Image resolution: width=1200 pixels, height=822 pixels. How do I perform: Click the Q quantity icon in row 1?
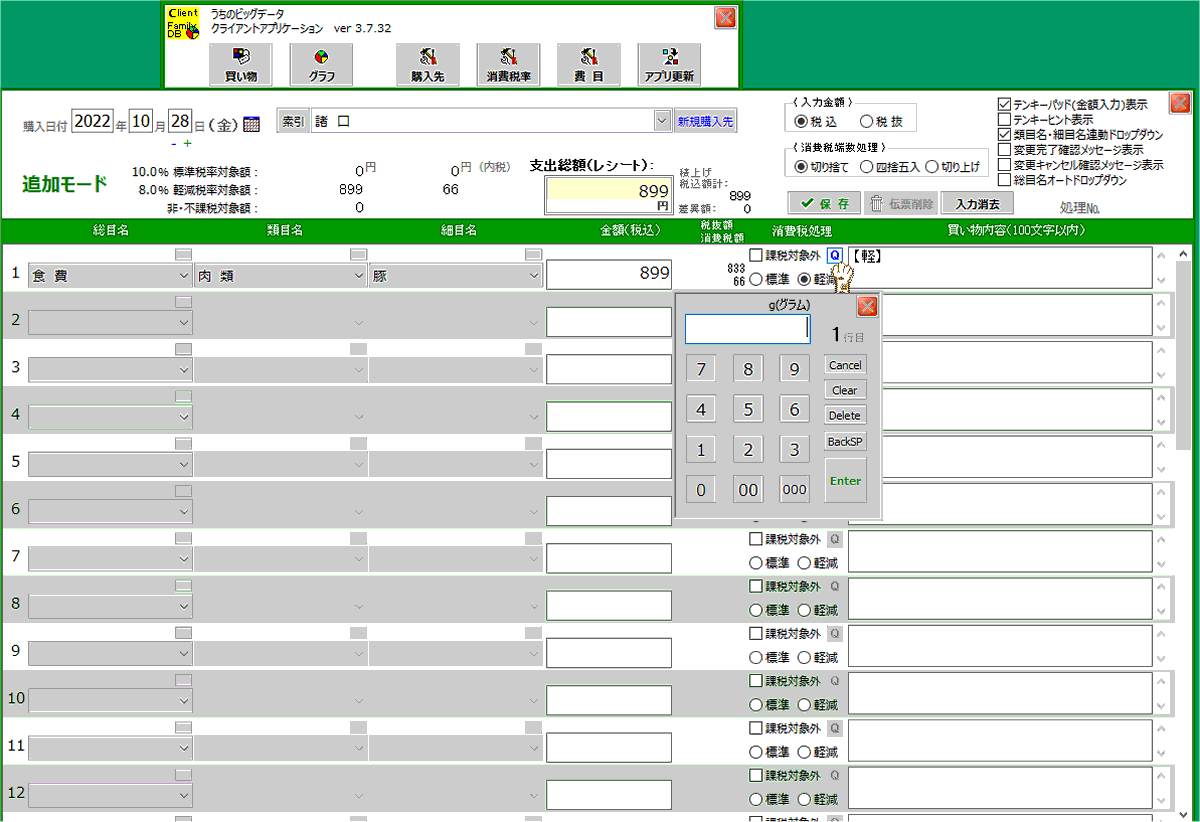coord(835,256)
